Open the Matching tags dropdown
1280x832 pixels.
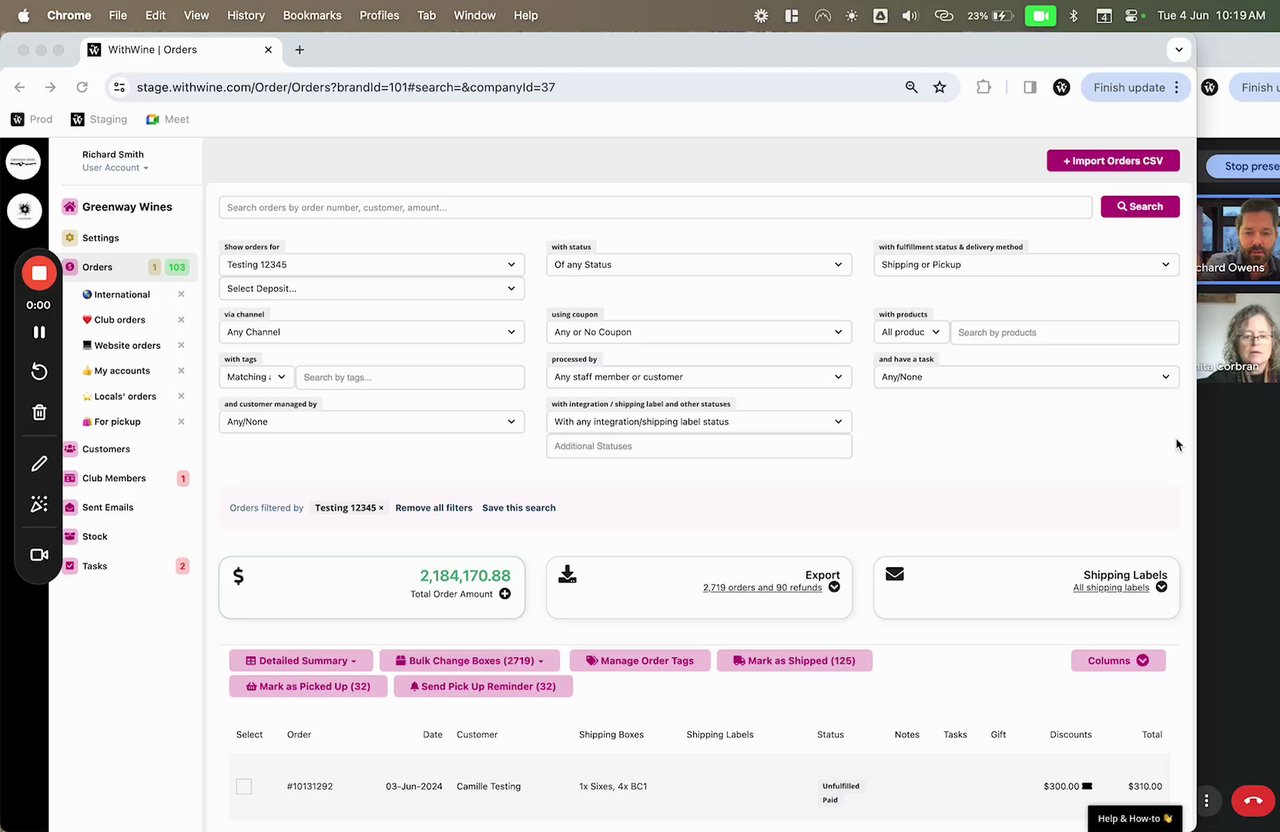(x=256, y=377)
